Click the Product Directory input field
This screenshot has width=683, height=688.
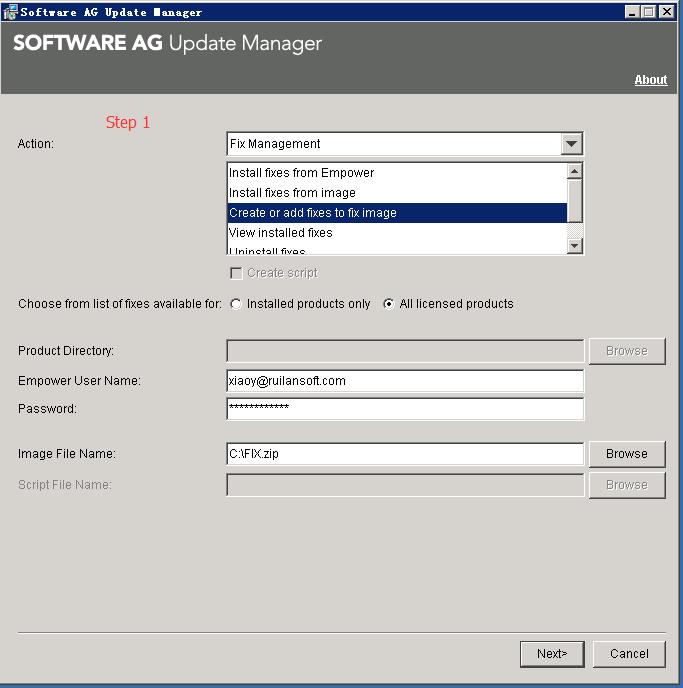tap(405, 351)
